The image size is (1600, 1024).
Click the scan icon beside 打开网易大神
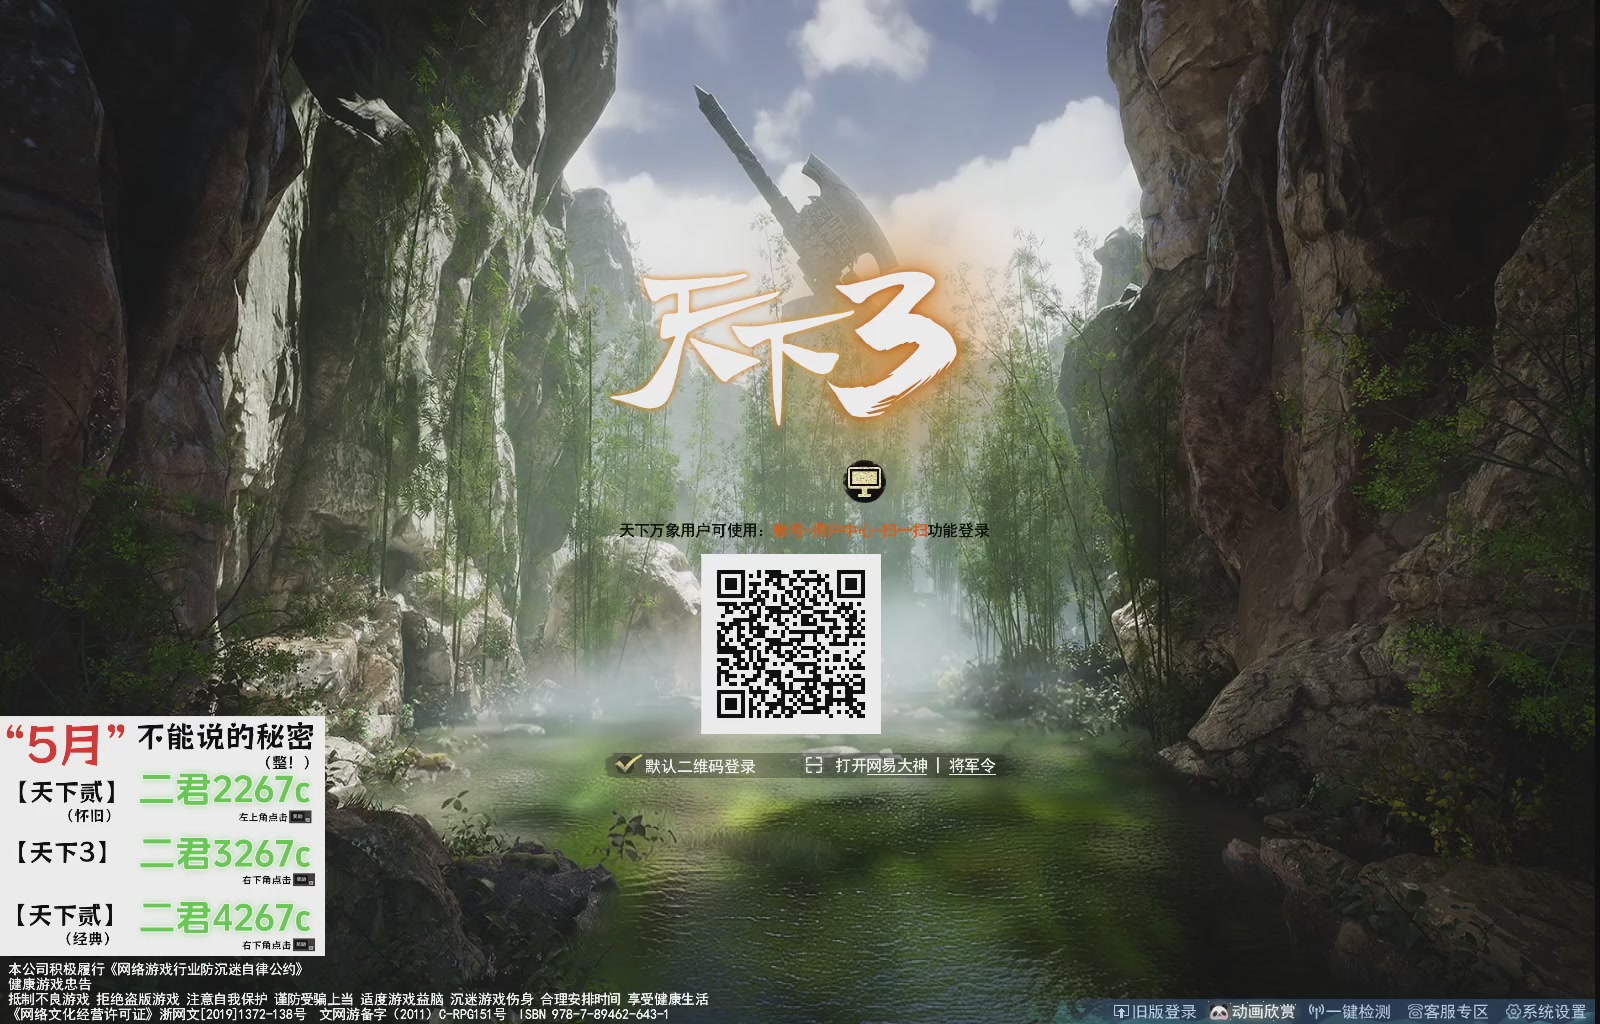point(814,765)
